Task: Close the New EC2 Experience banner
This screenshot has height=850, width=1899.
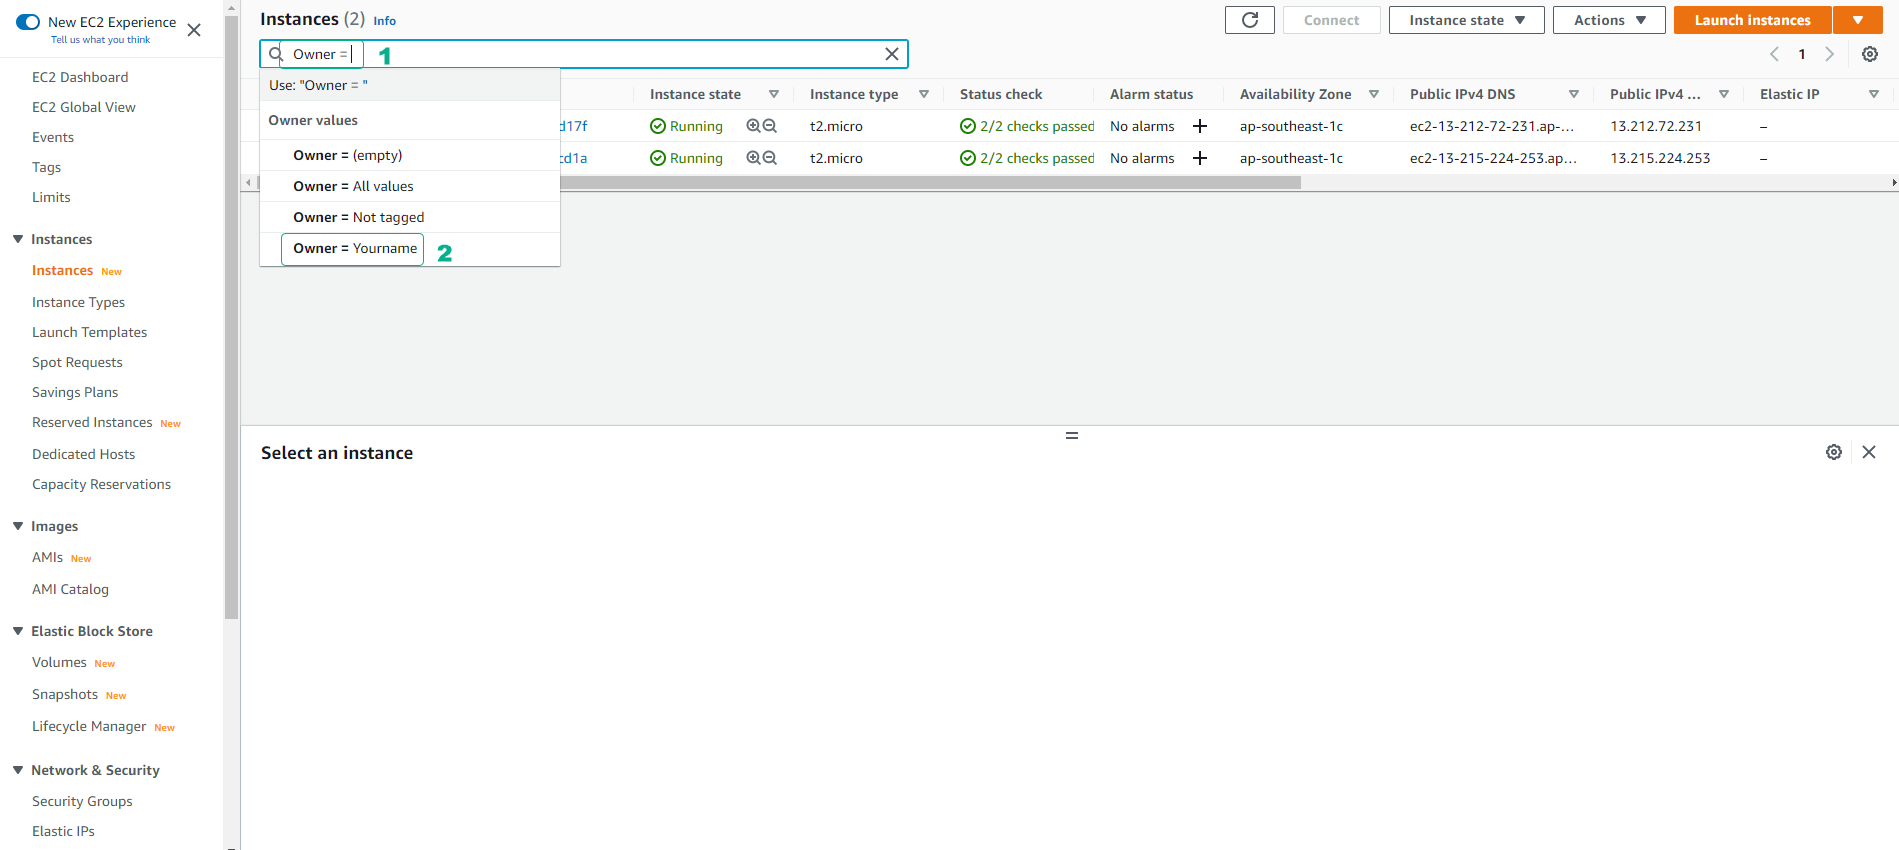Action: click(194, 30)
